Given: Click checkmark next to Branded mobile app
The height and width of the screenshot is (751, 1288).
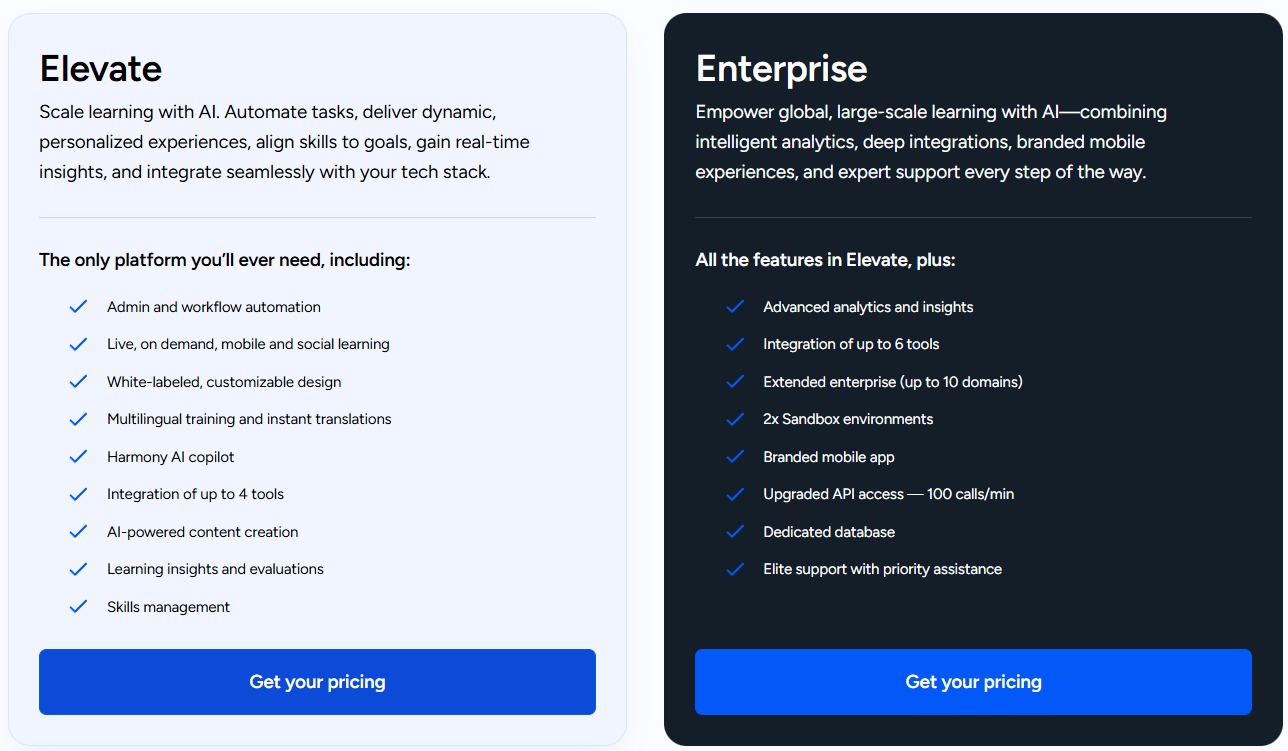Looking at the screenshot, I should [735, 457].
